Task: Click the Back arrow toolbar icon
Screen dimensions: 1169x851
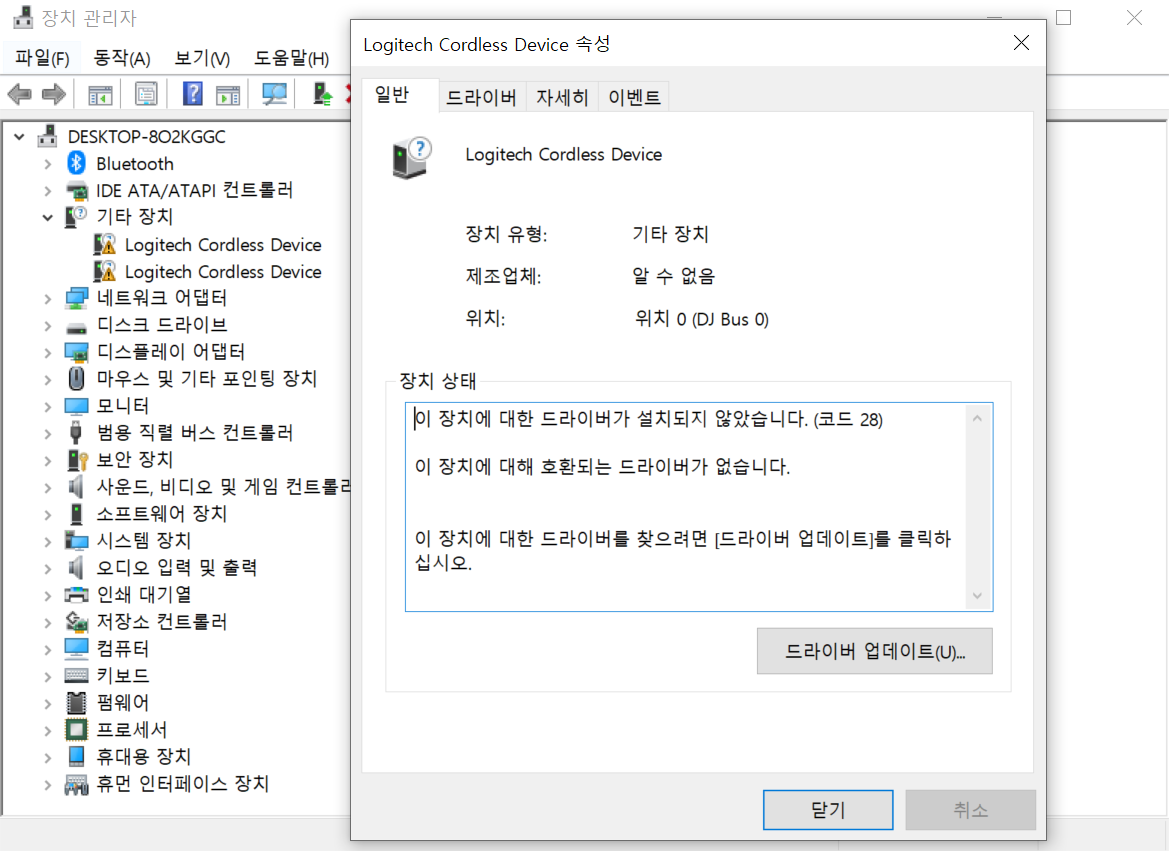Action: click(19, 95)
